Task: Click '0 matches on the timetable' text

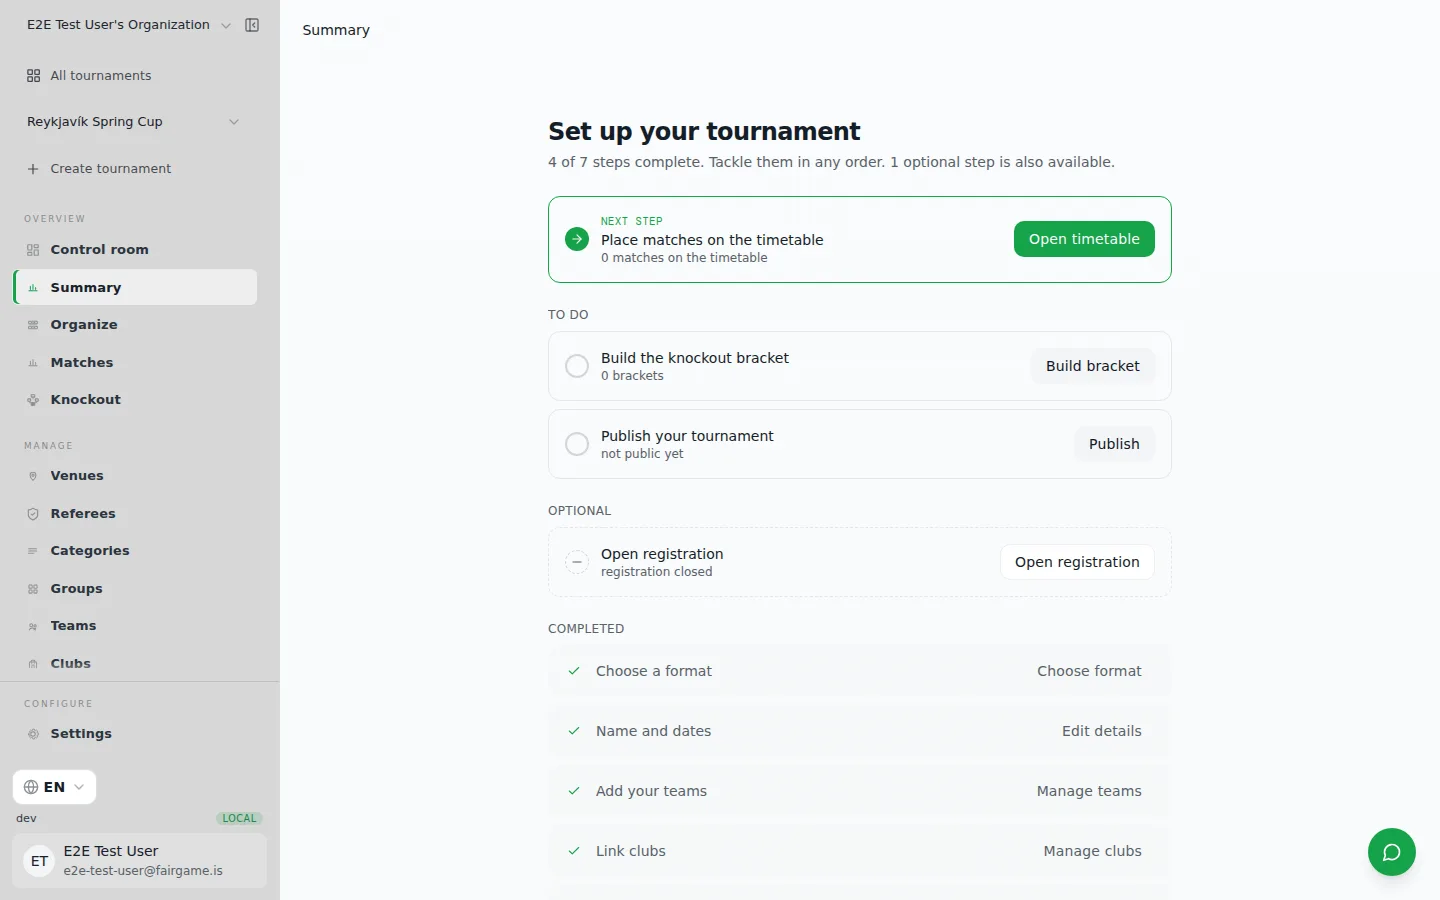Action: (x=684, y=258)
